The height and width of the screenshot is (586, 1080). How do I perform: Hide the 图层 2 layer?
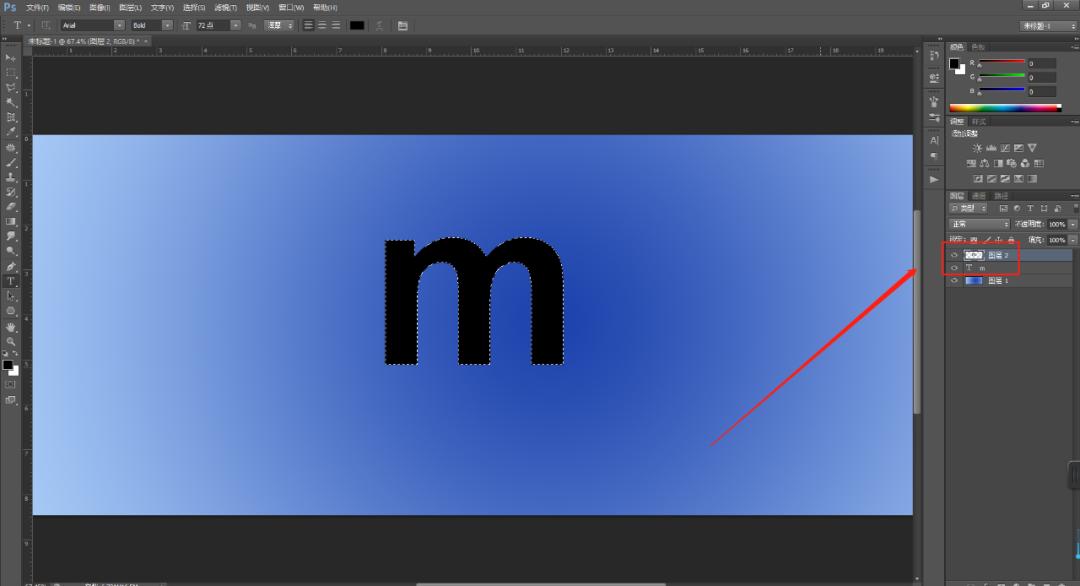(954, 254)
